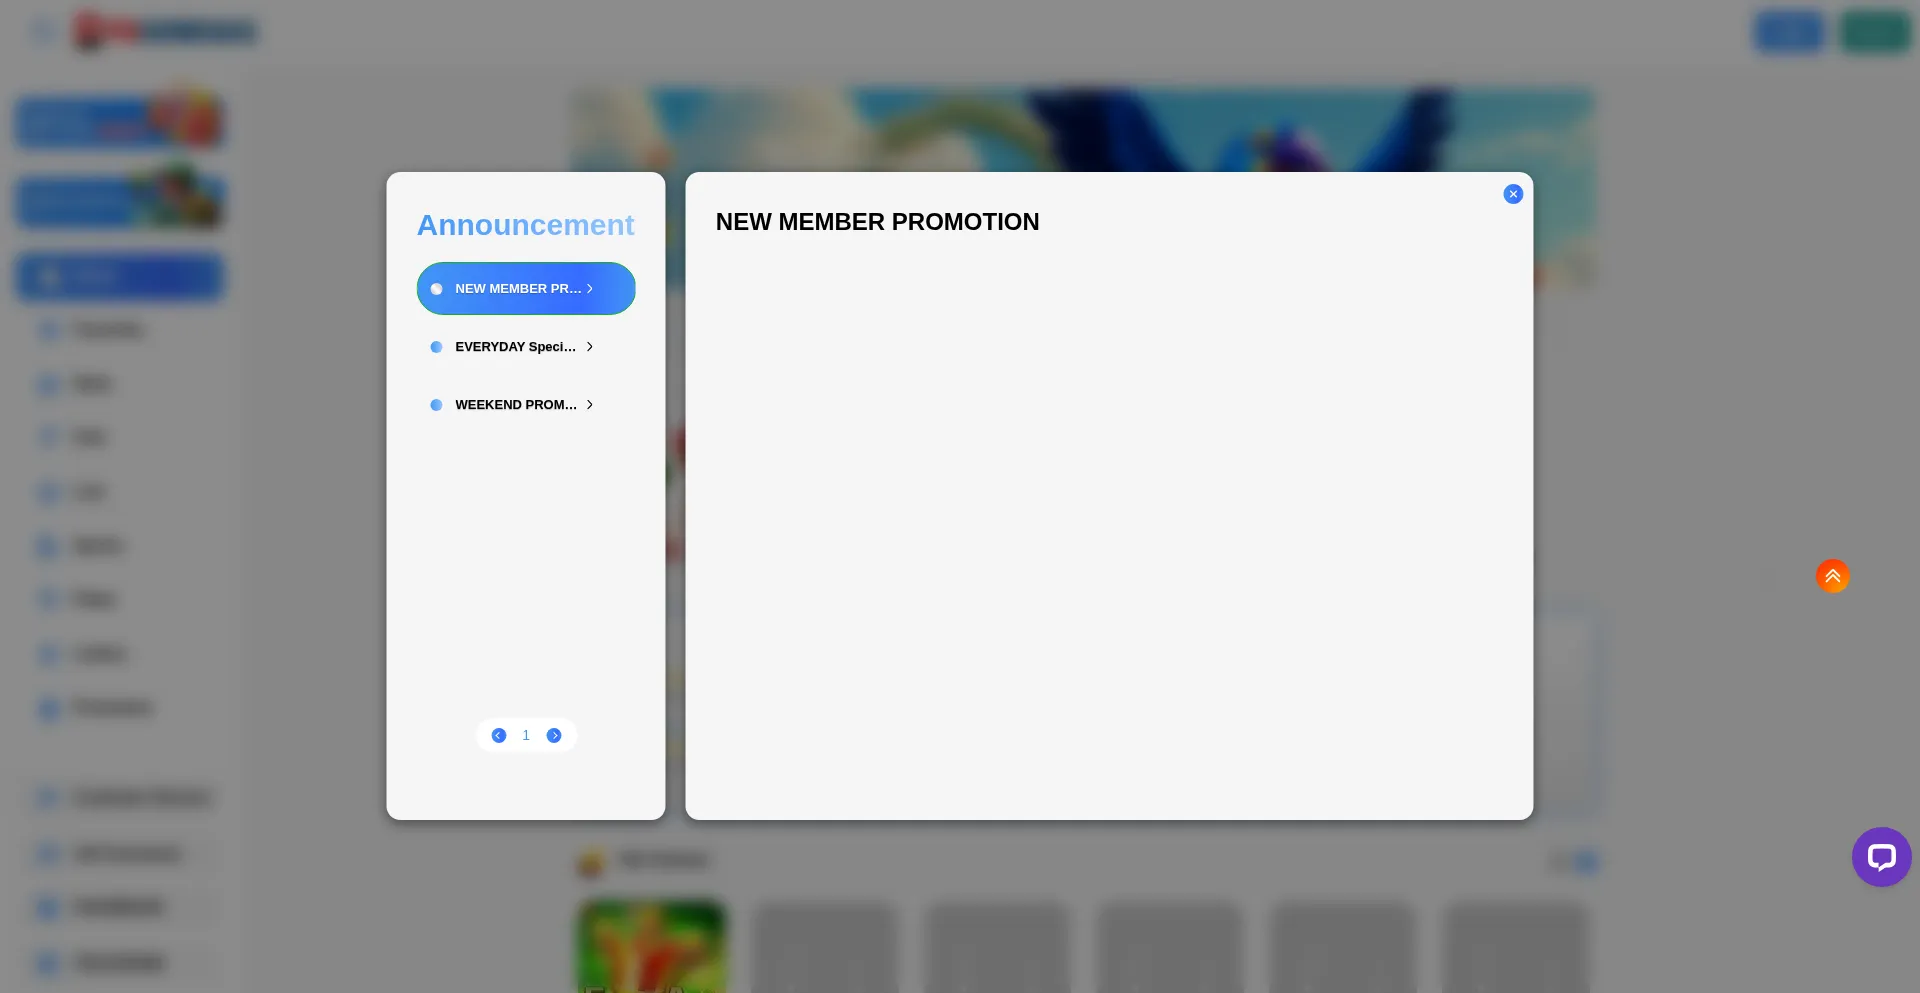Select the white dot beside NEW MEMBER PR…

436,289
